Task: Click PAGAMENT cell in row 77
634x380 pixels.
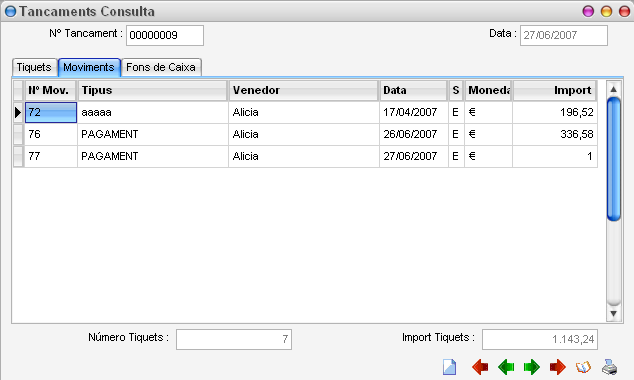Action: click(153, 156)
